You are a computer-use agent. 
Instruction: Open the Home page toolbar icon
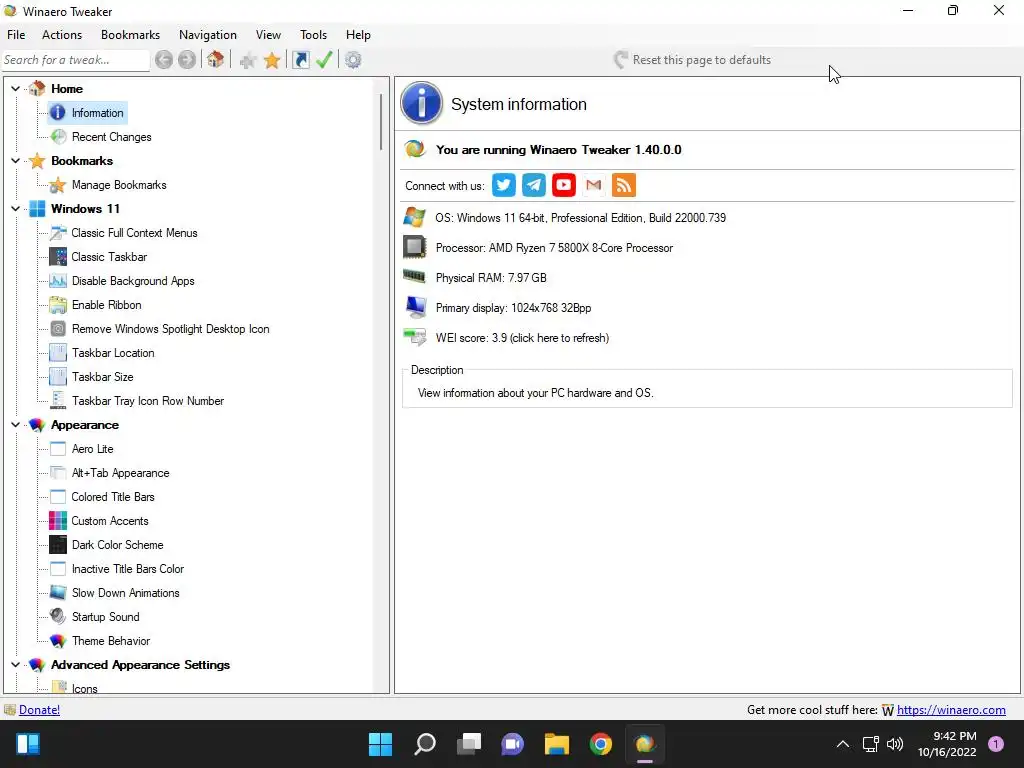pos(216,60)
